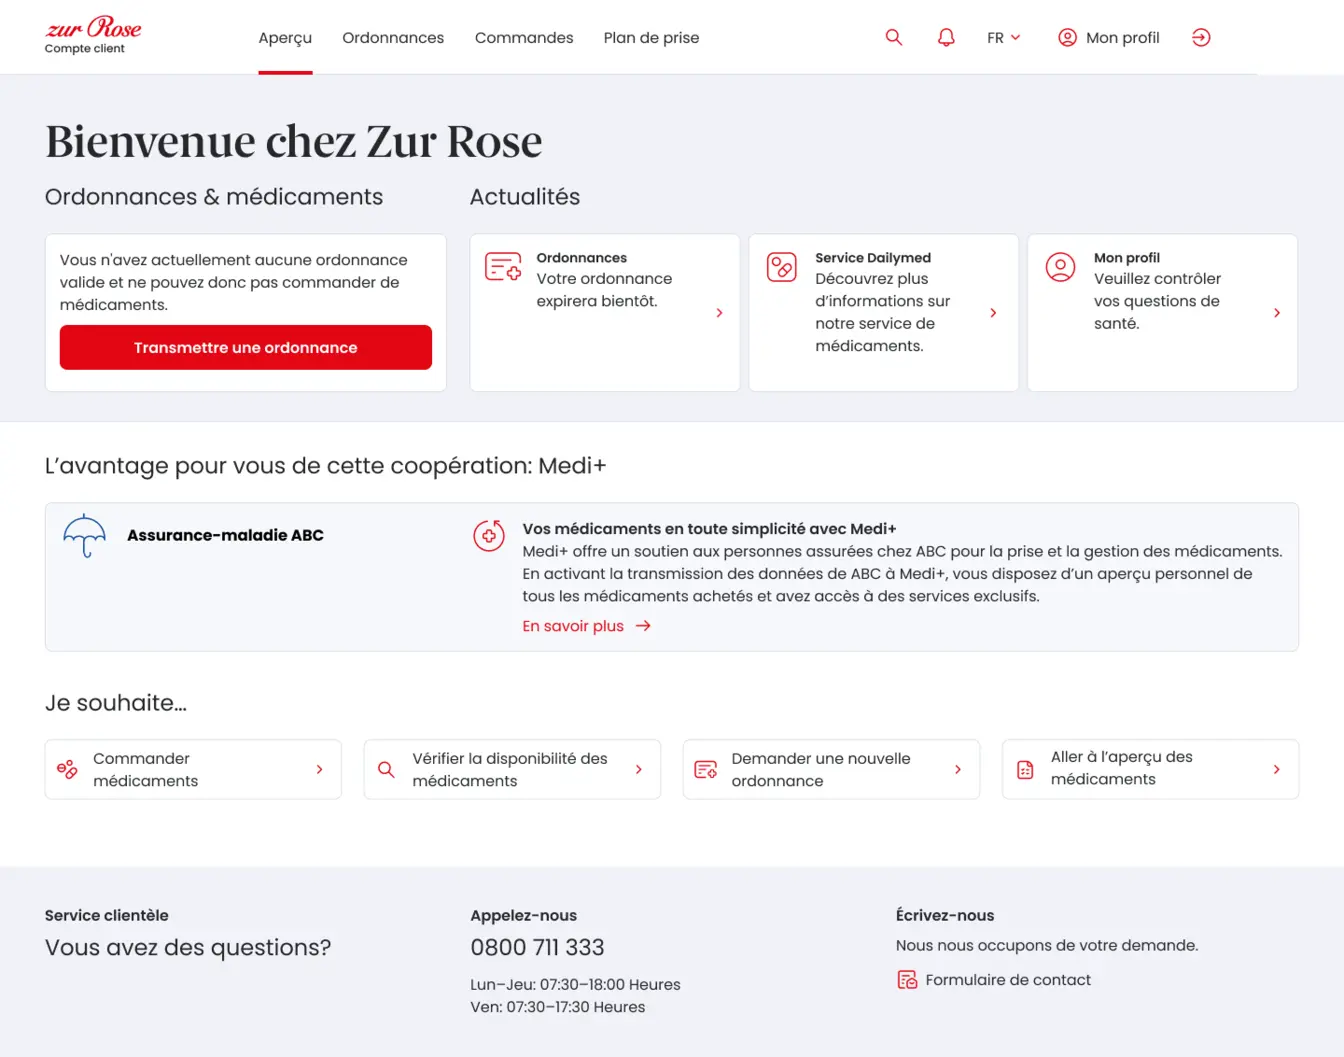Click the profile avatar icon in header
The width and height of the screenshot is (1344, 1057).
click(1068, 37)
